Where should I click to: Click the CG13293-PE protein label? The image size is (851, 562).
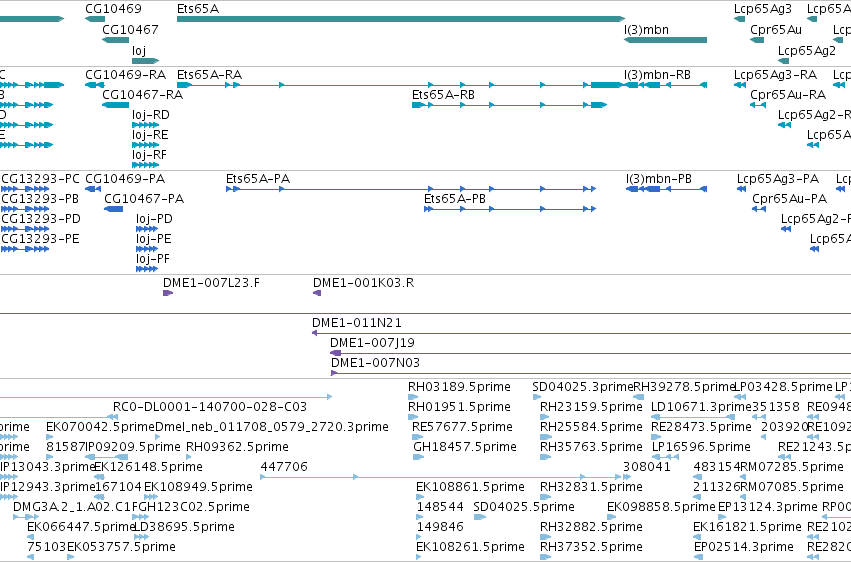pyautogui.click(x=40, y=239)
